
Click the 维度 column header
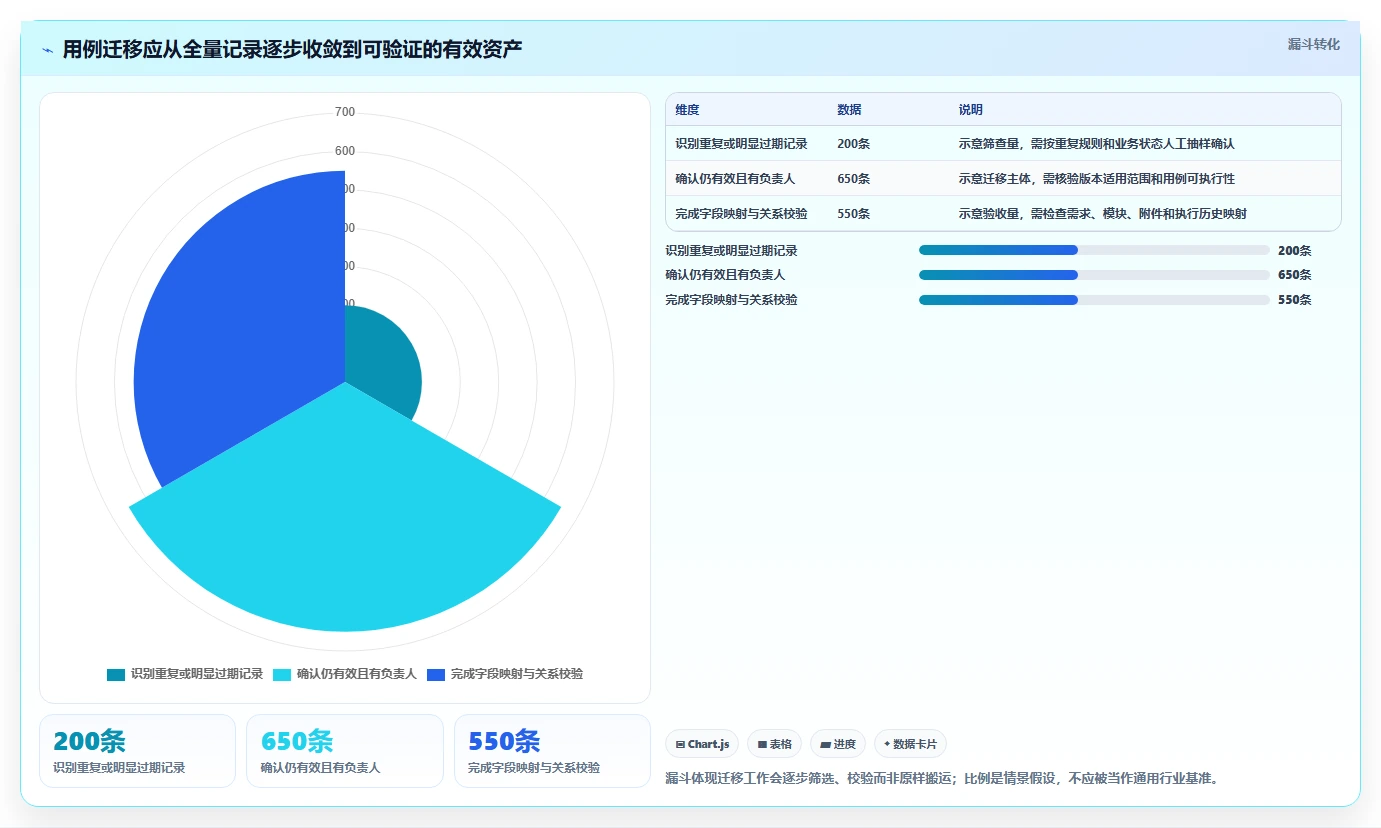coord(687,110)
